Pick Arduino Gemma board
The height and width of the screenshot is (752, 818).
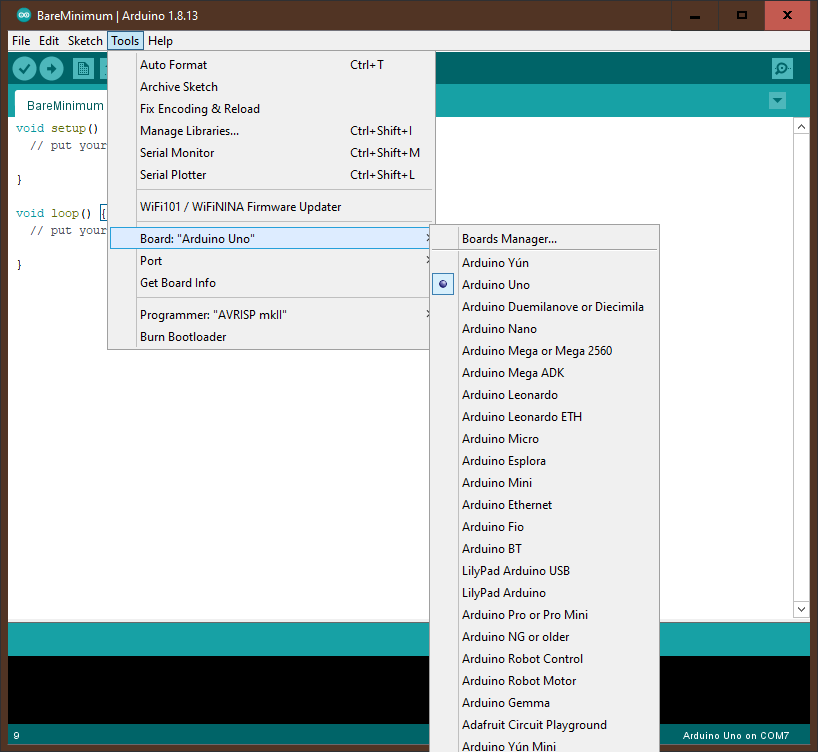click(545, 703)
